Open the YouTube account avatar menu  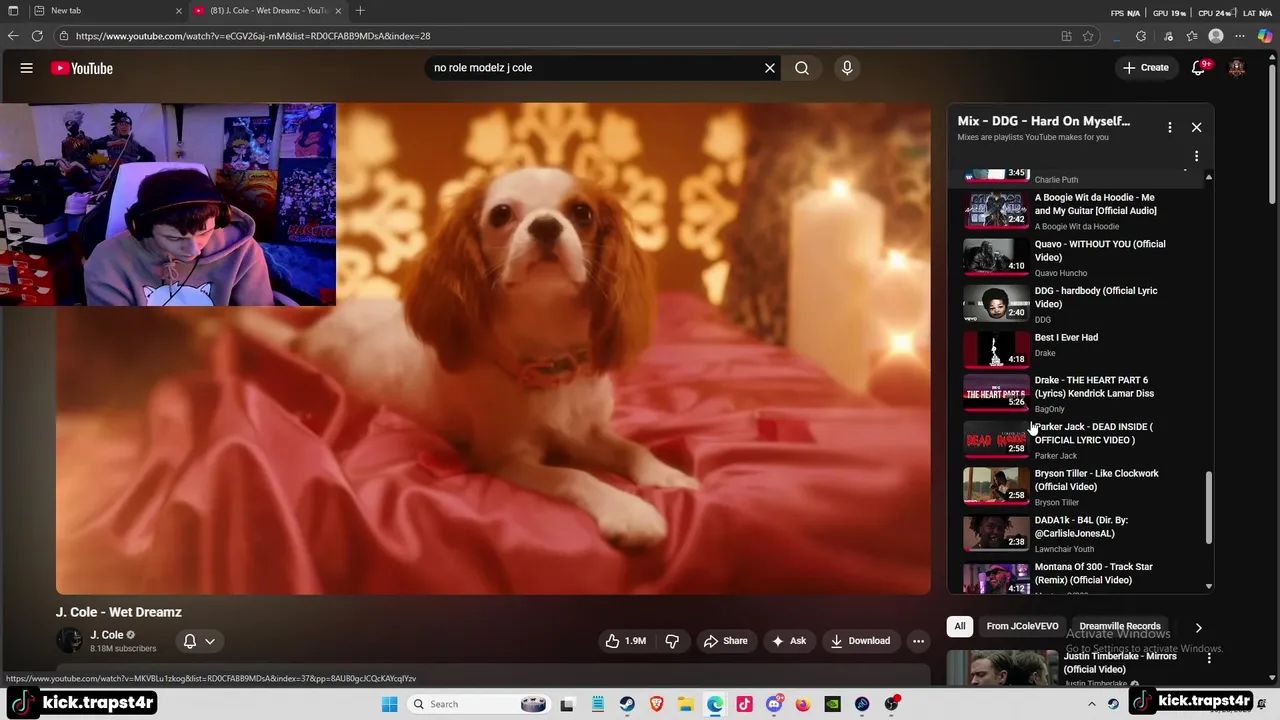pyautogui.click(x=1237, y=68)
